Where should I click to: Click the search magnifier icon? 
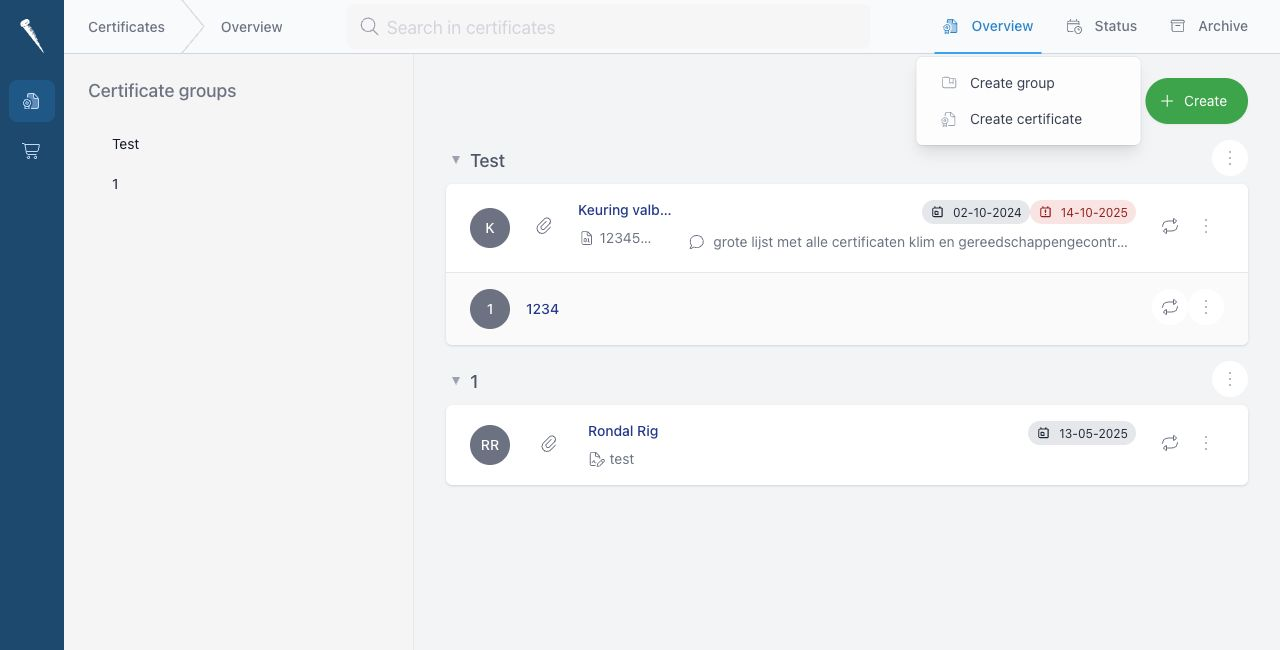(x=369, y=27)
